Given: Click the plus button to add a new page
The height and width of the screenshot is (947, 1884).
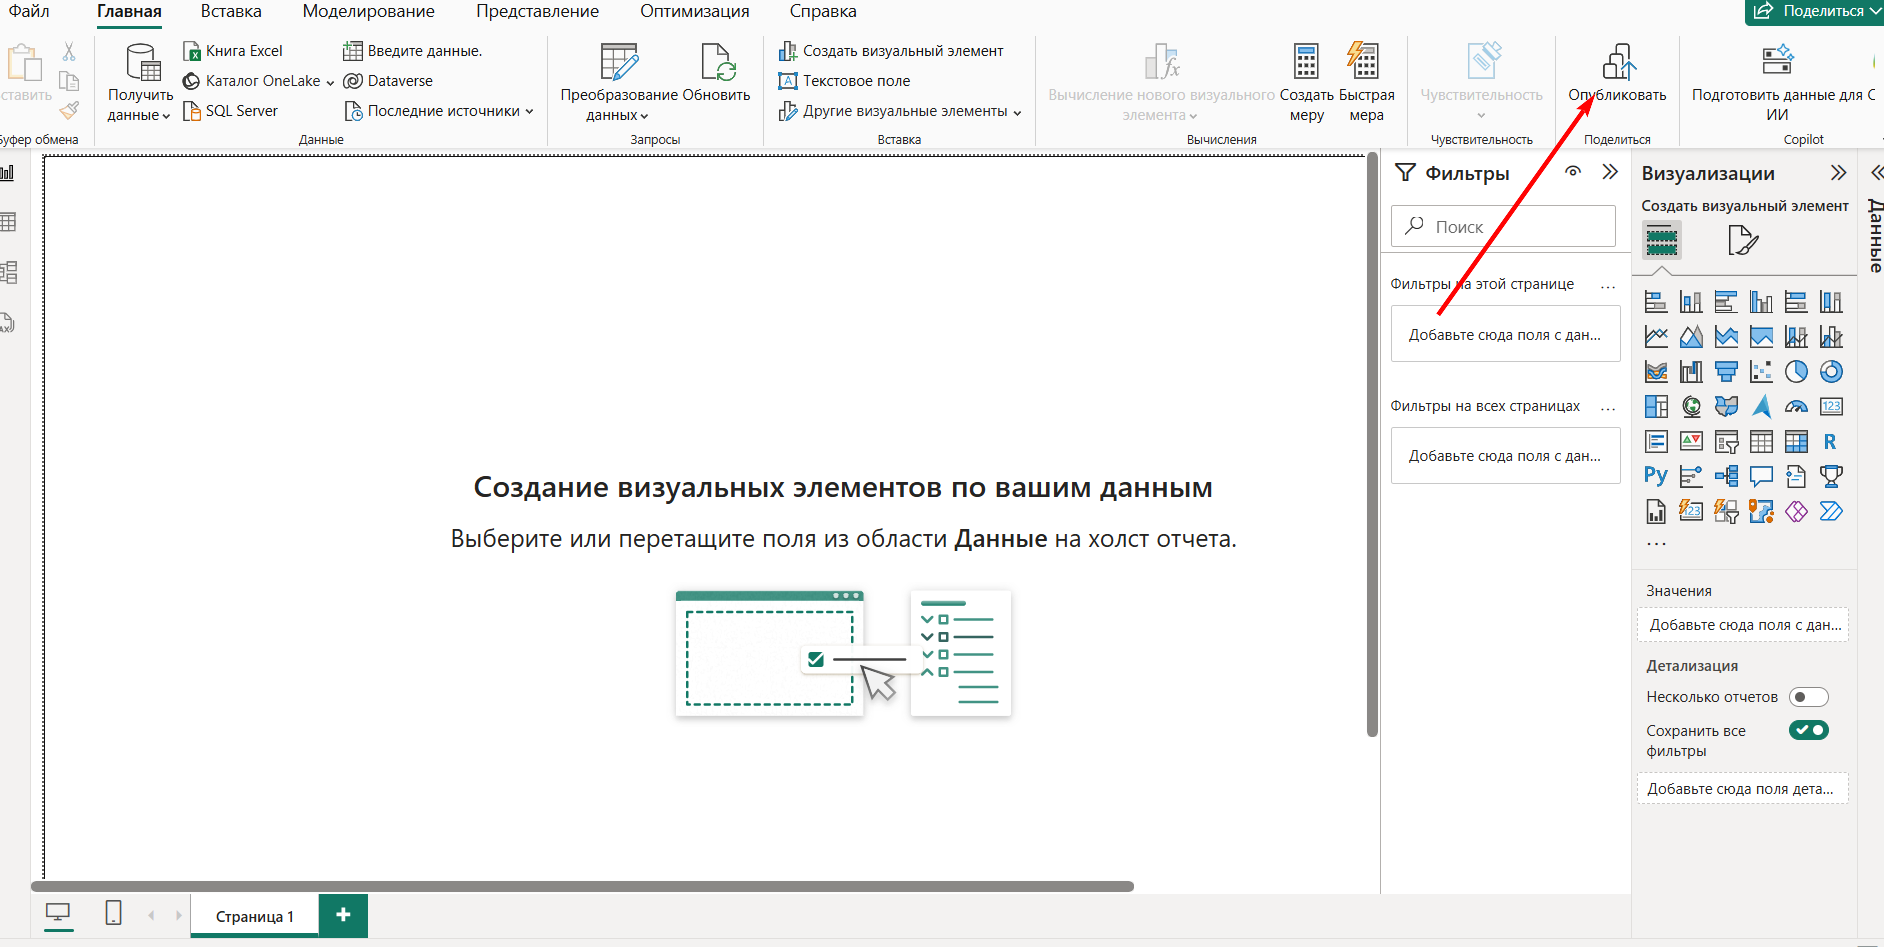Looking at the screenshot, I should click(343, 915).
